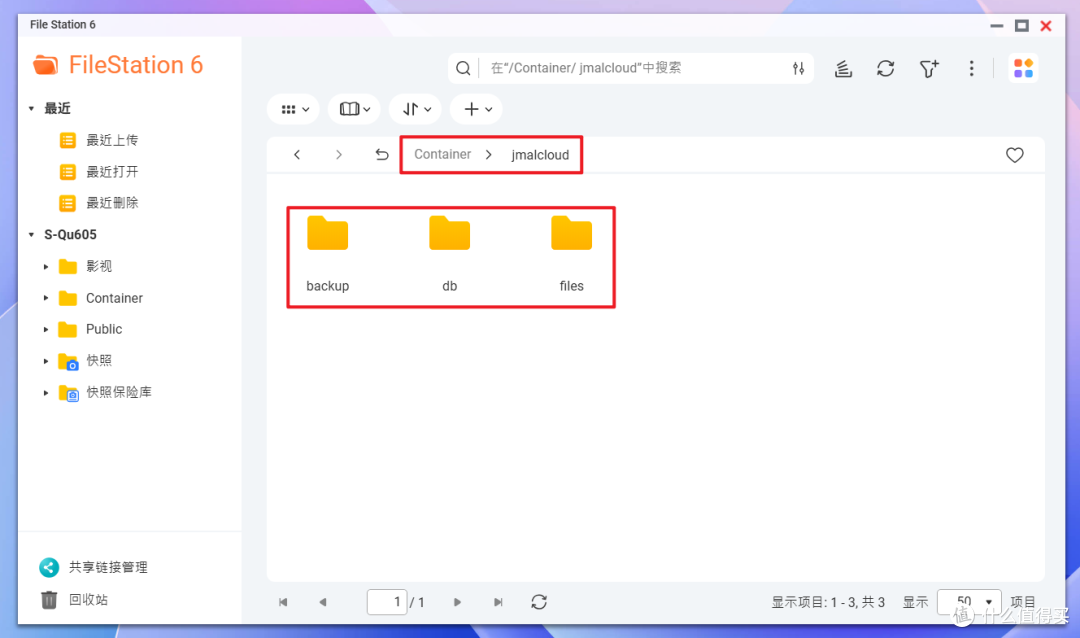
Task: Go to previous page
Action: pos(323,602)
